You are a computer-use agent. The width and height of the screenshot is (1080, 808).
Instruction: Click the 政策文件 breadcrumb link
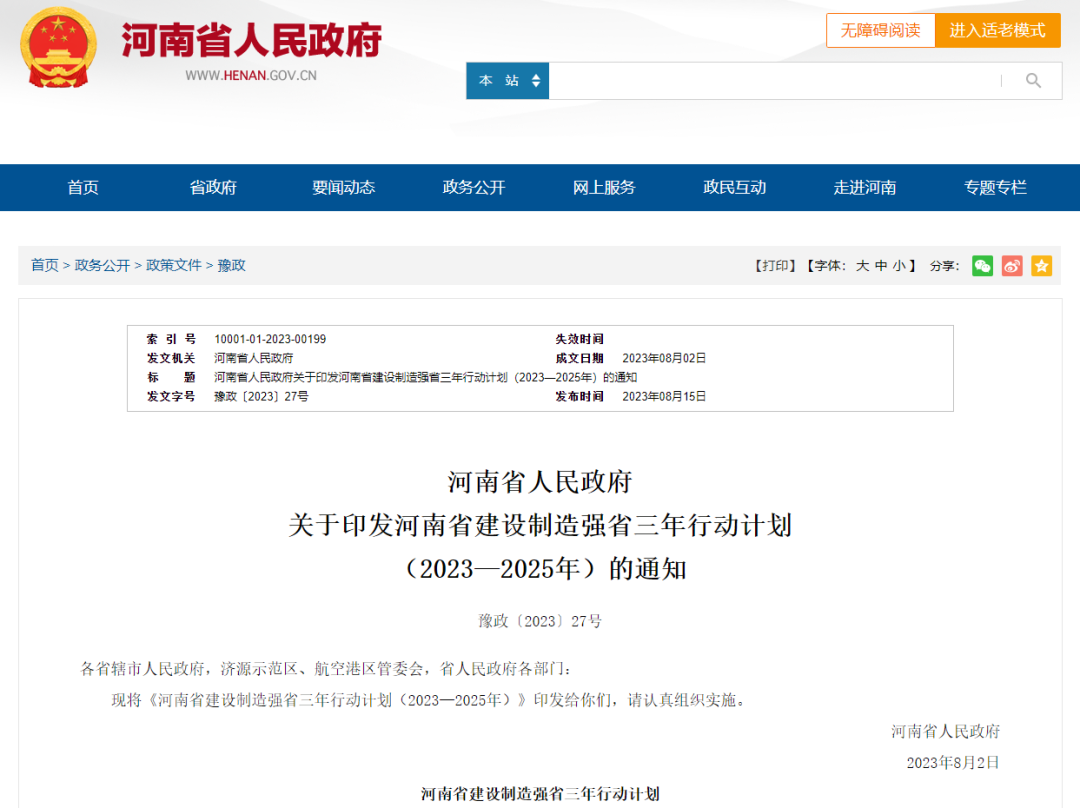coord(174,265)
